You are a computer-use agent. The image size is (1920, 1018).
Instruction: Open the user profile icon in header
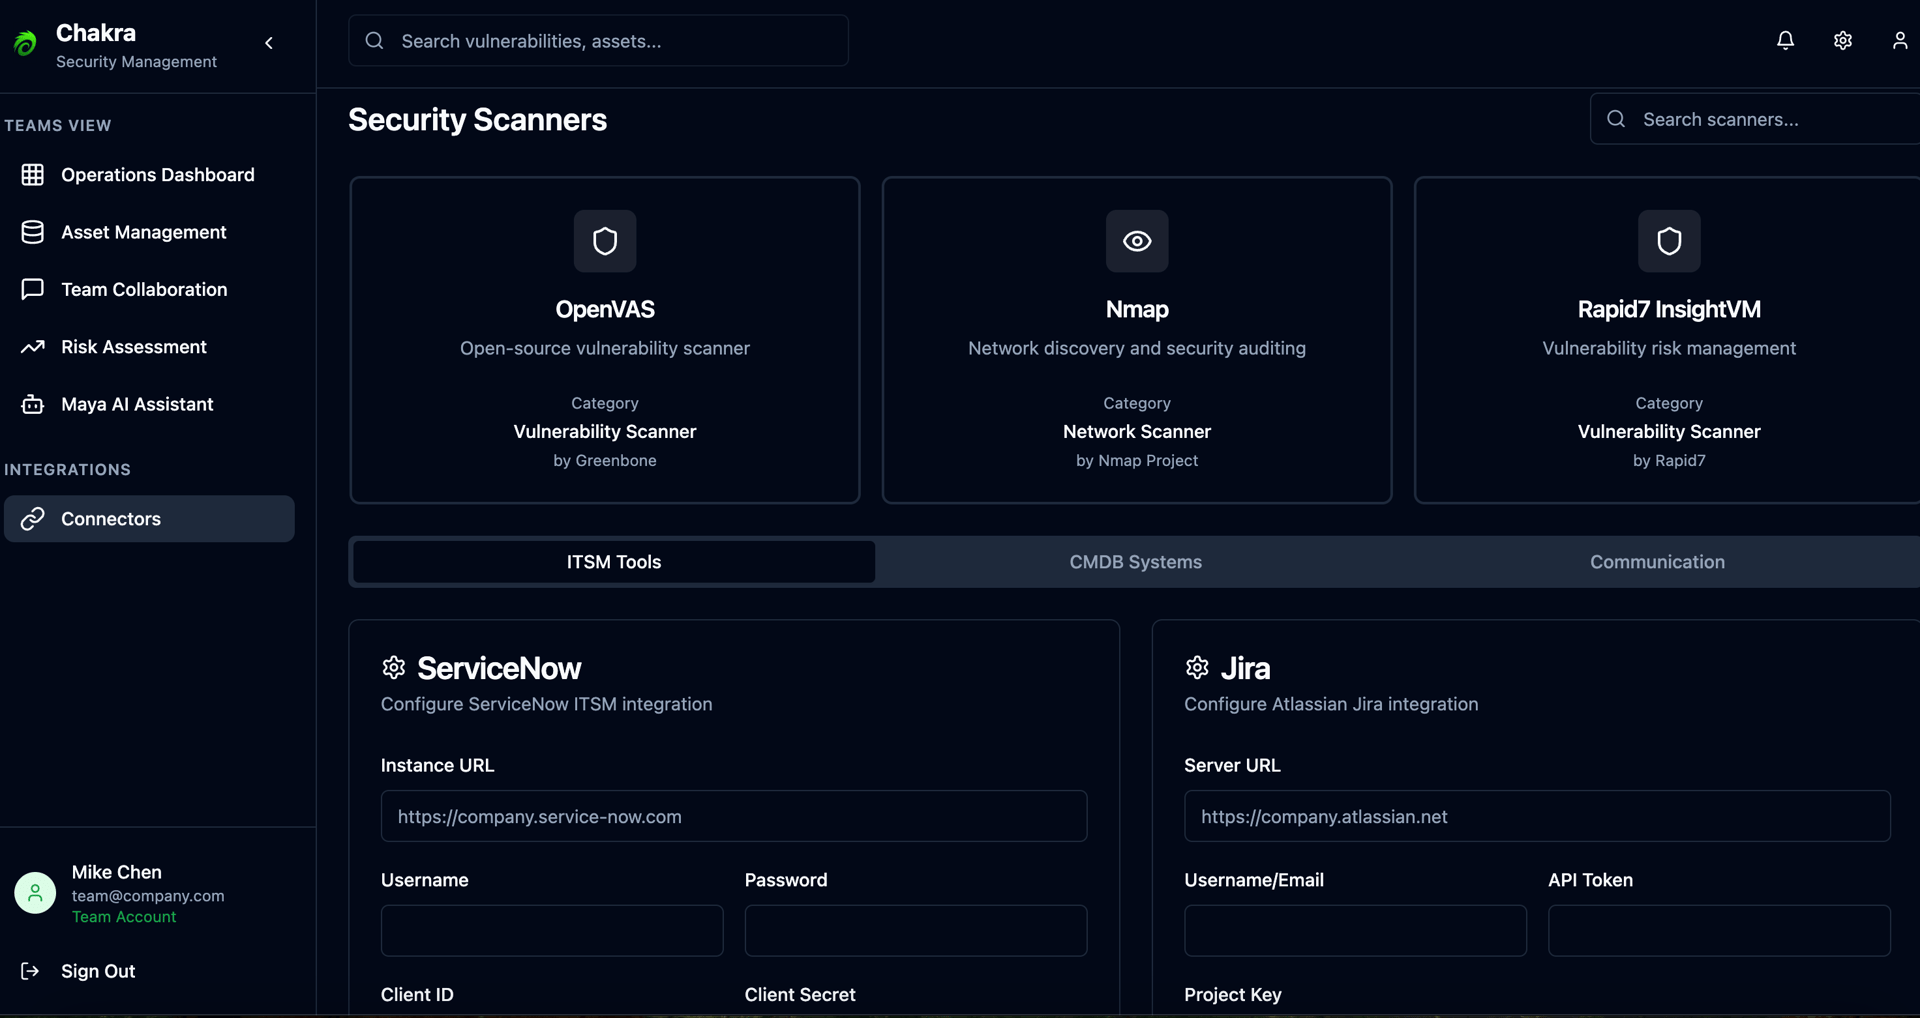point(1899,40)
